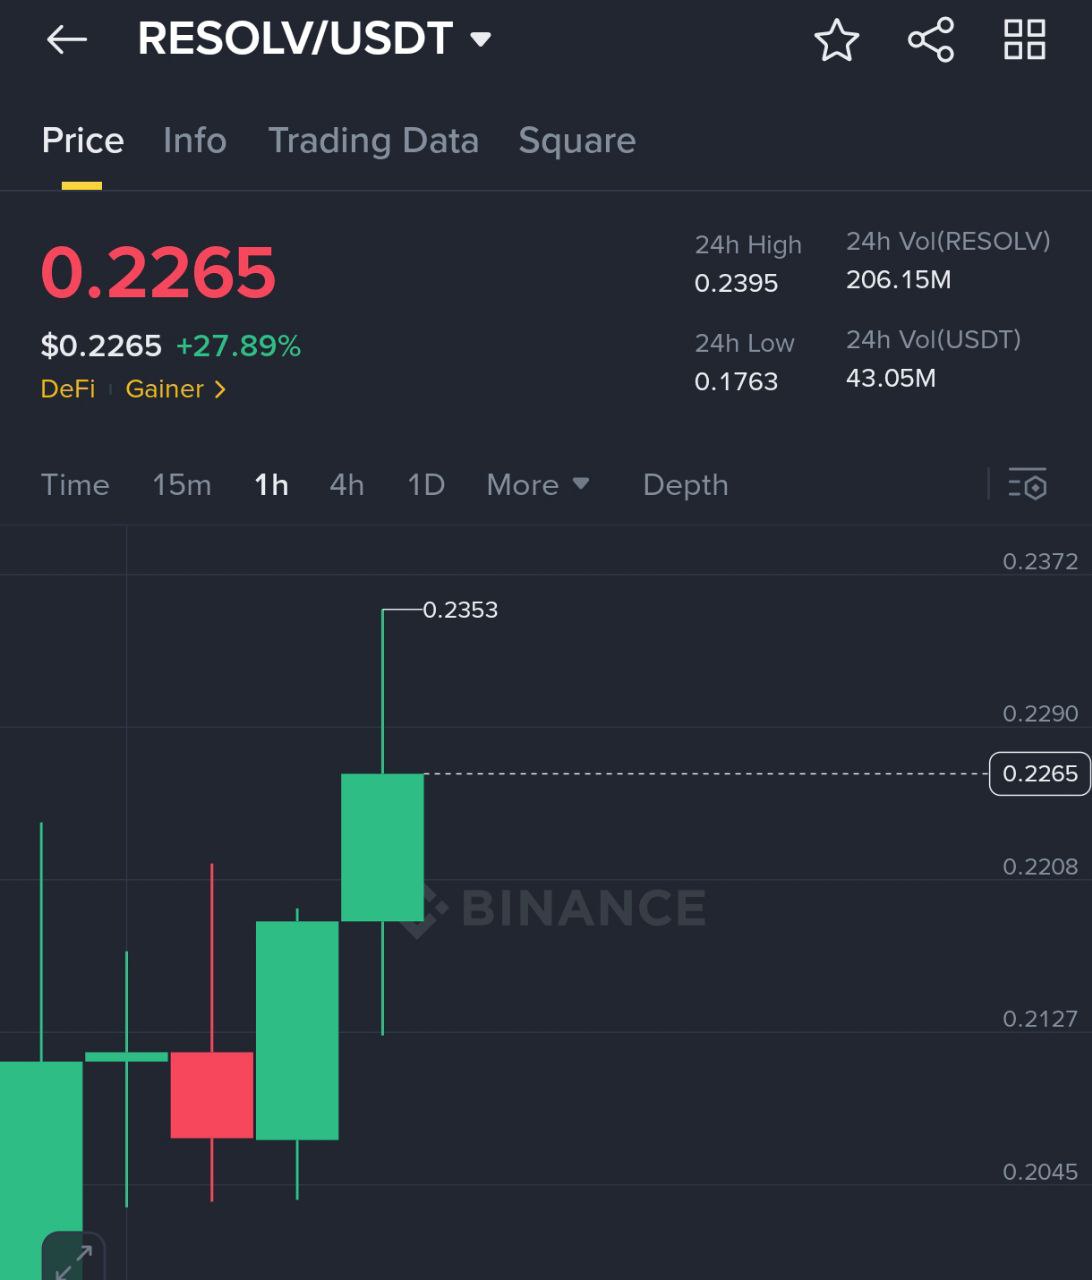Tap the 24h Low value 0.1763
The width and height of the screenshot is (1092, 1280).
pyautogui.click(x=736, y=381)
